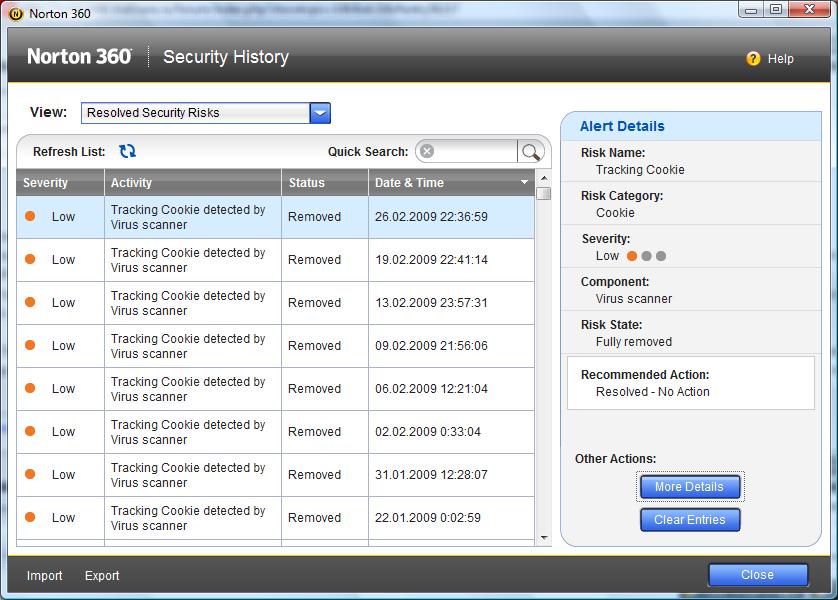Click the list scrollbar down arrow
838x600 pixels.
[x=544, y=537]
